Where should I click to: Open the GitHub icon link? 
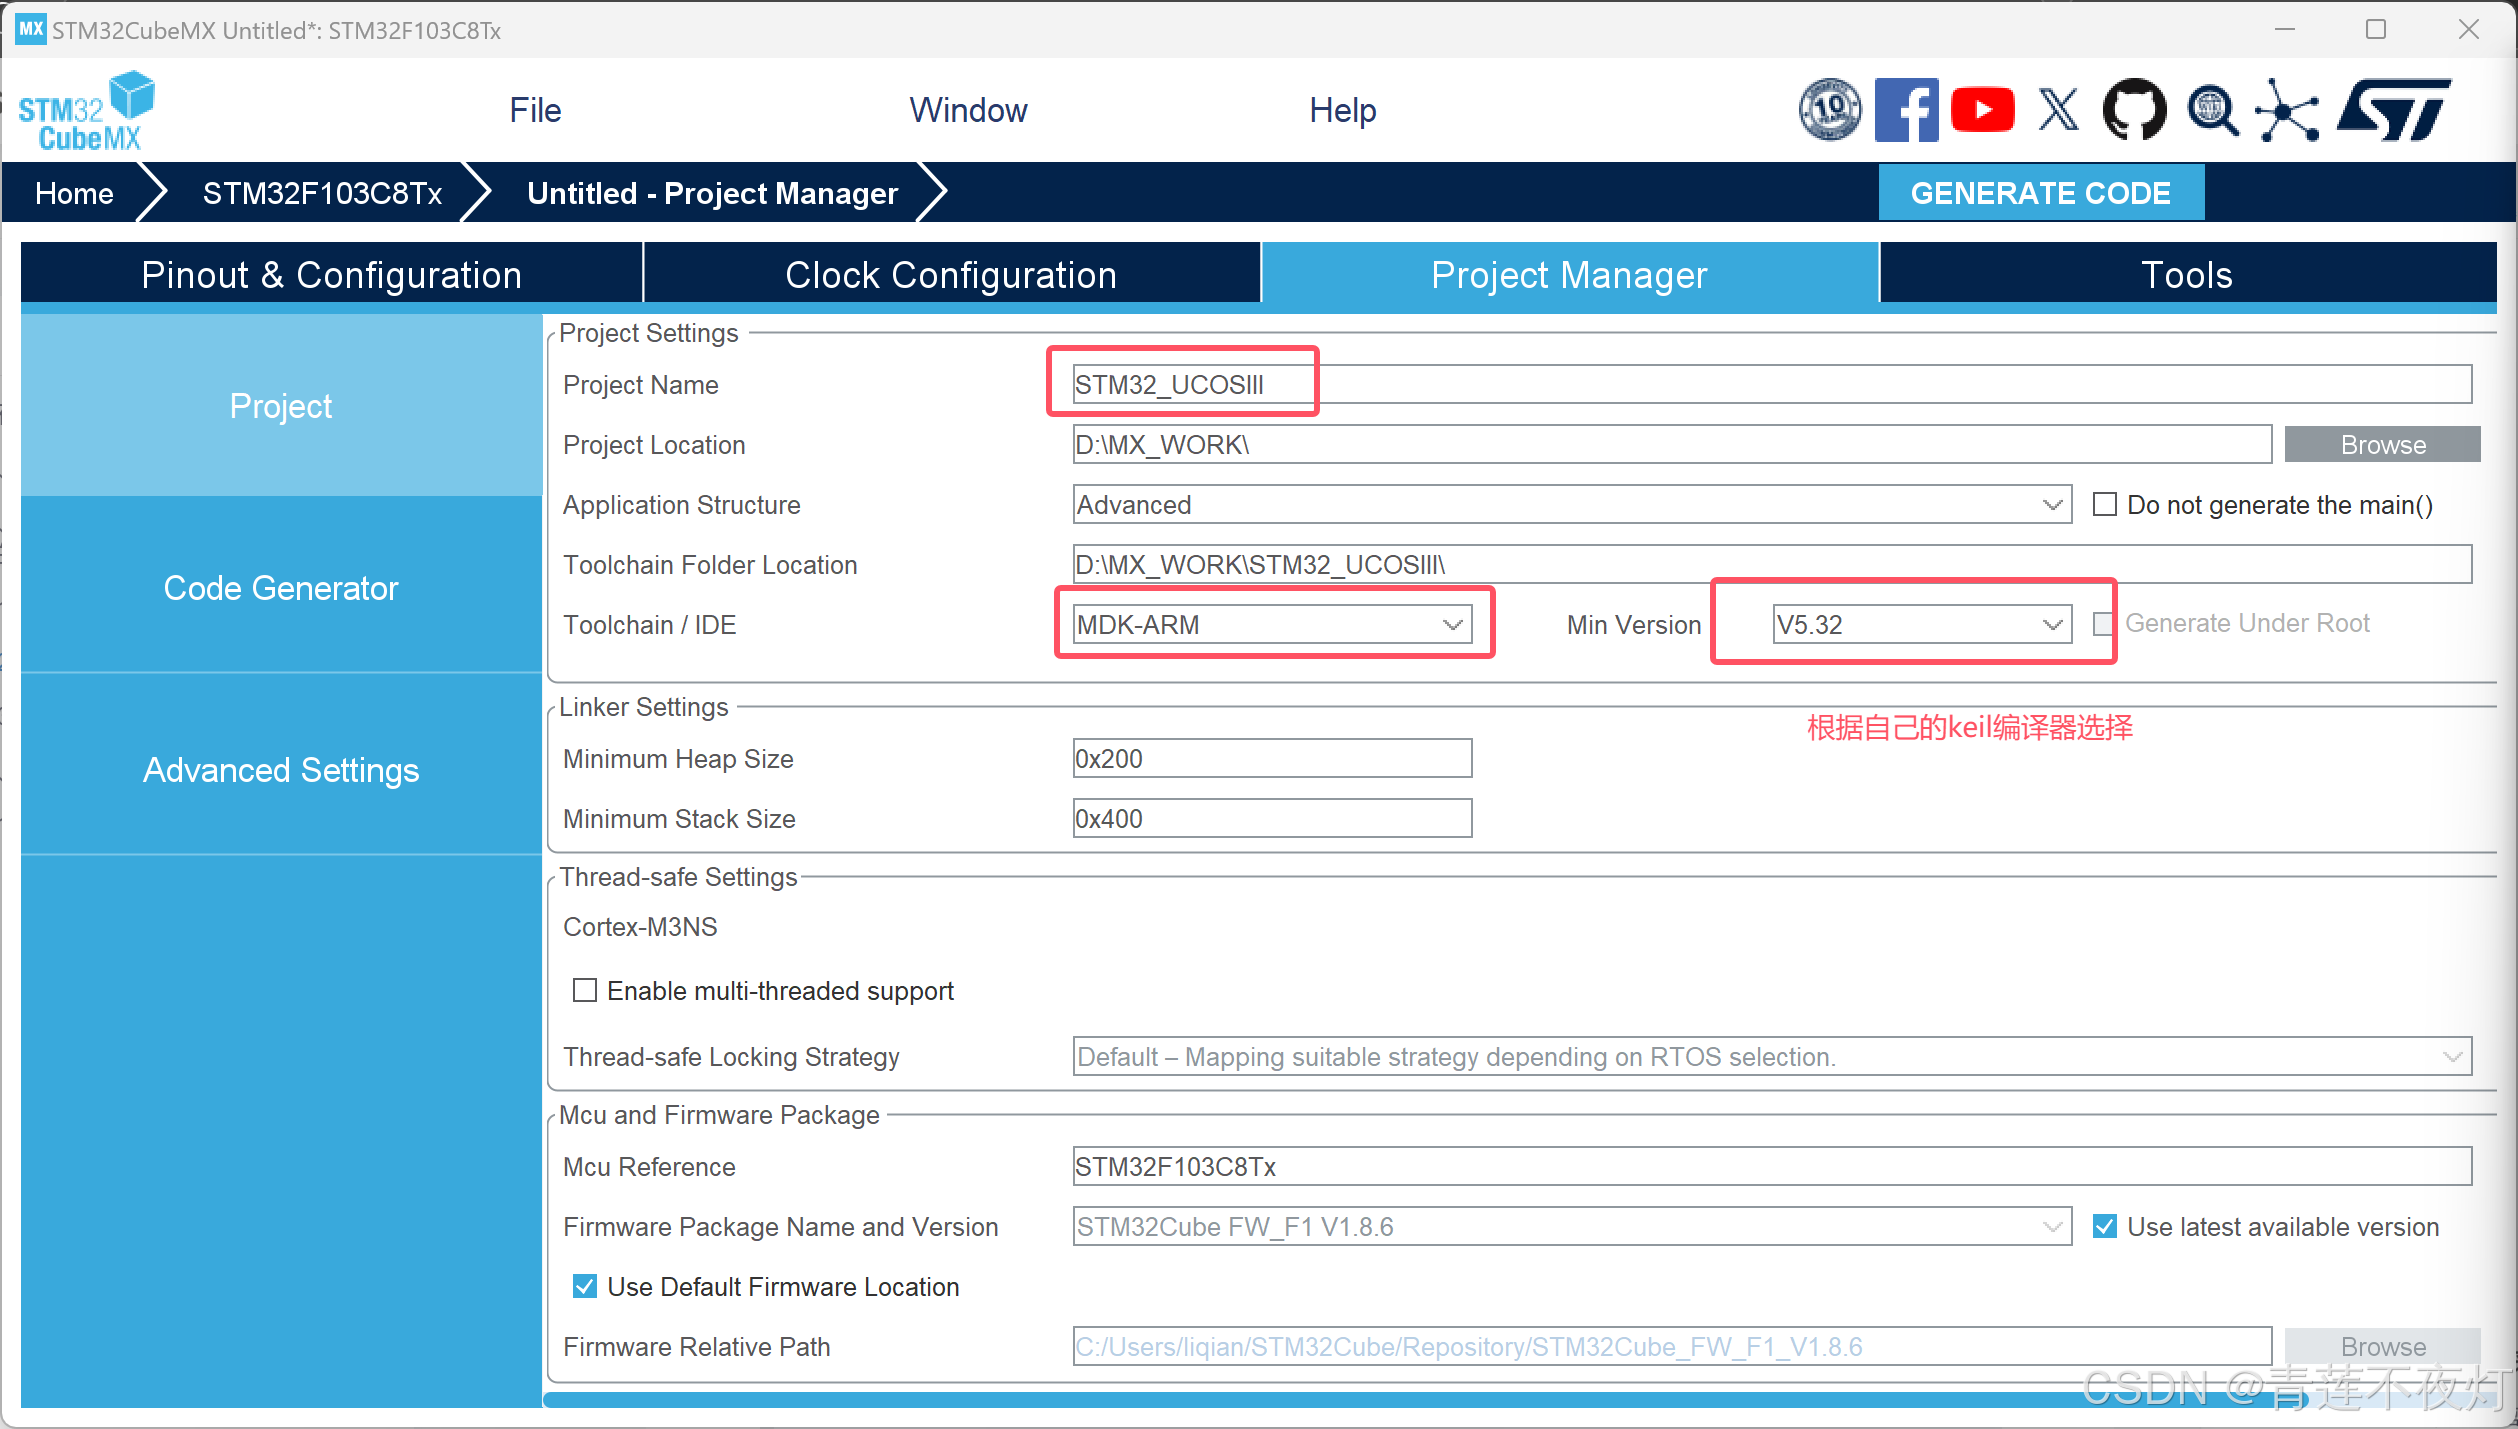pos(2134,110)
